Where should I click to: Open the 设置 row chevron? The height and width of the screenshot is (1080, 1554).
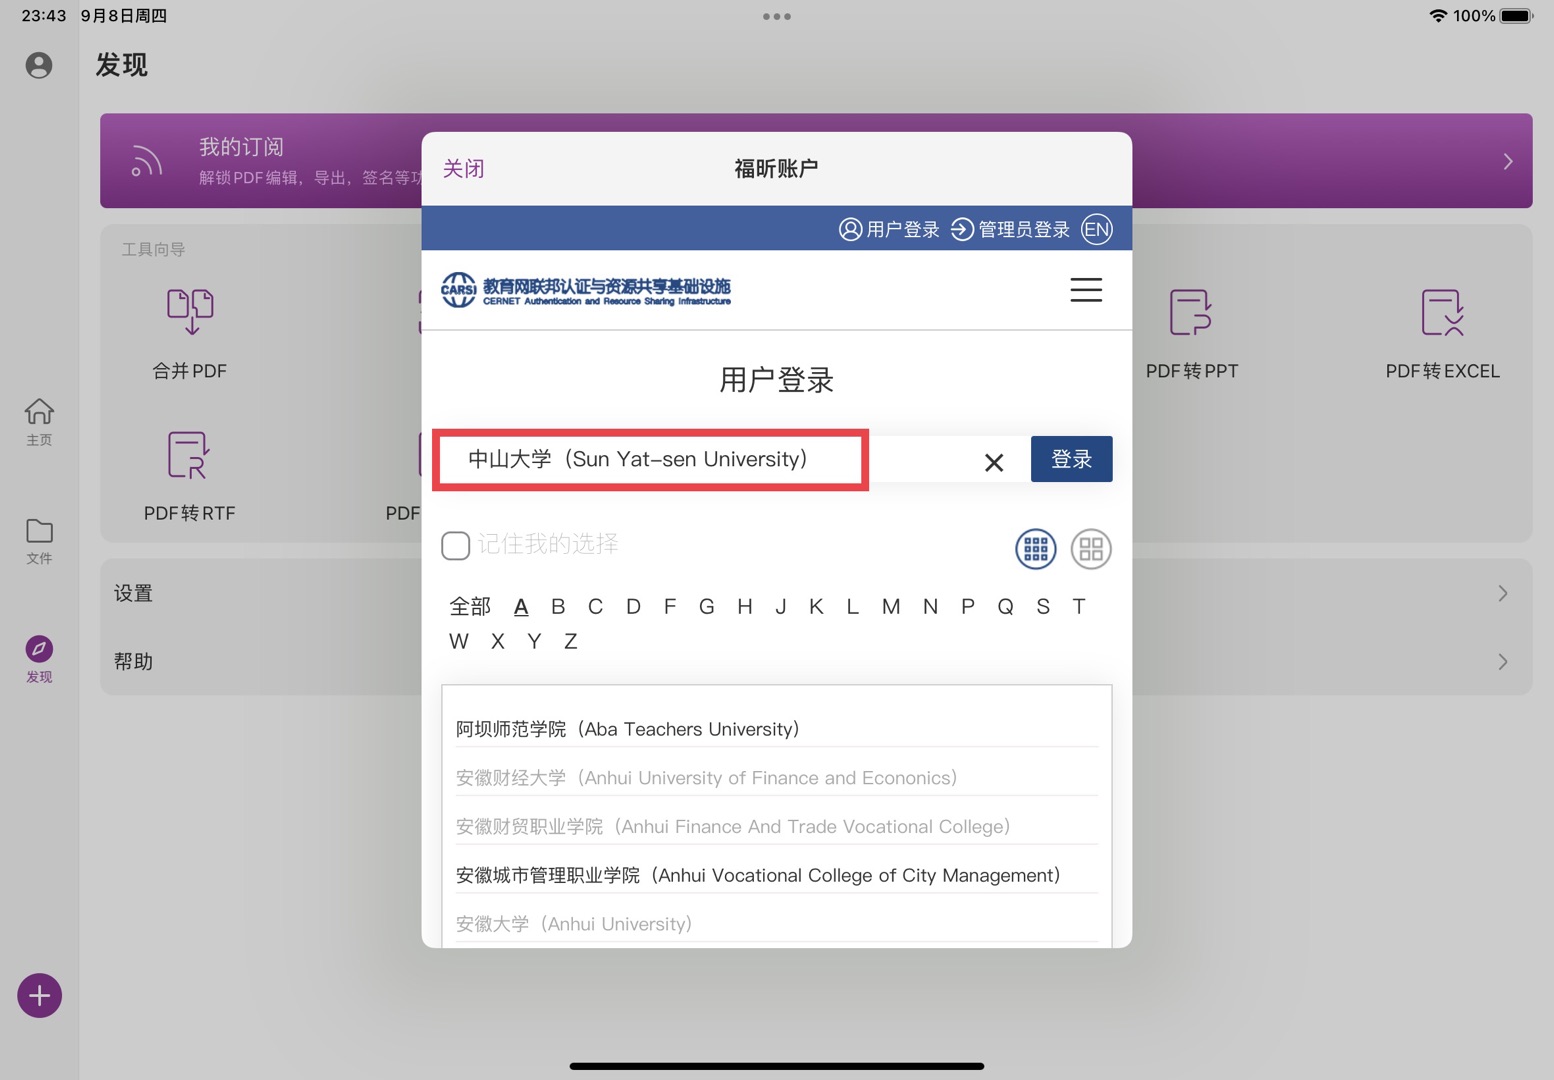(x=1503, y=593)
